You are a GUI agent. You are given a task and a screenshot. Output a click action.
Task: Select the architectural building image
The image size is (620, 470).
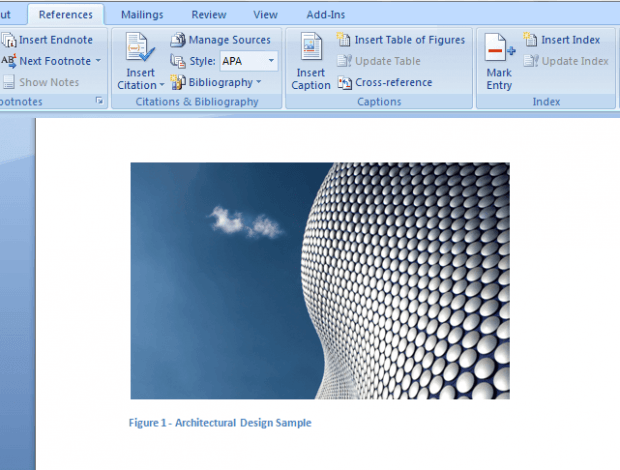(x=320, y=281)
